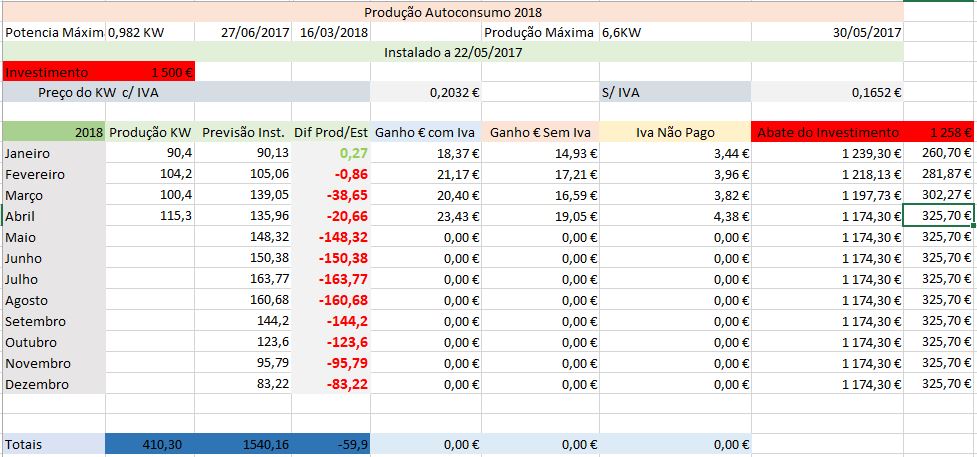
Task: Click the 'Janeiro' row label
Action: click(x=54, y=153)
